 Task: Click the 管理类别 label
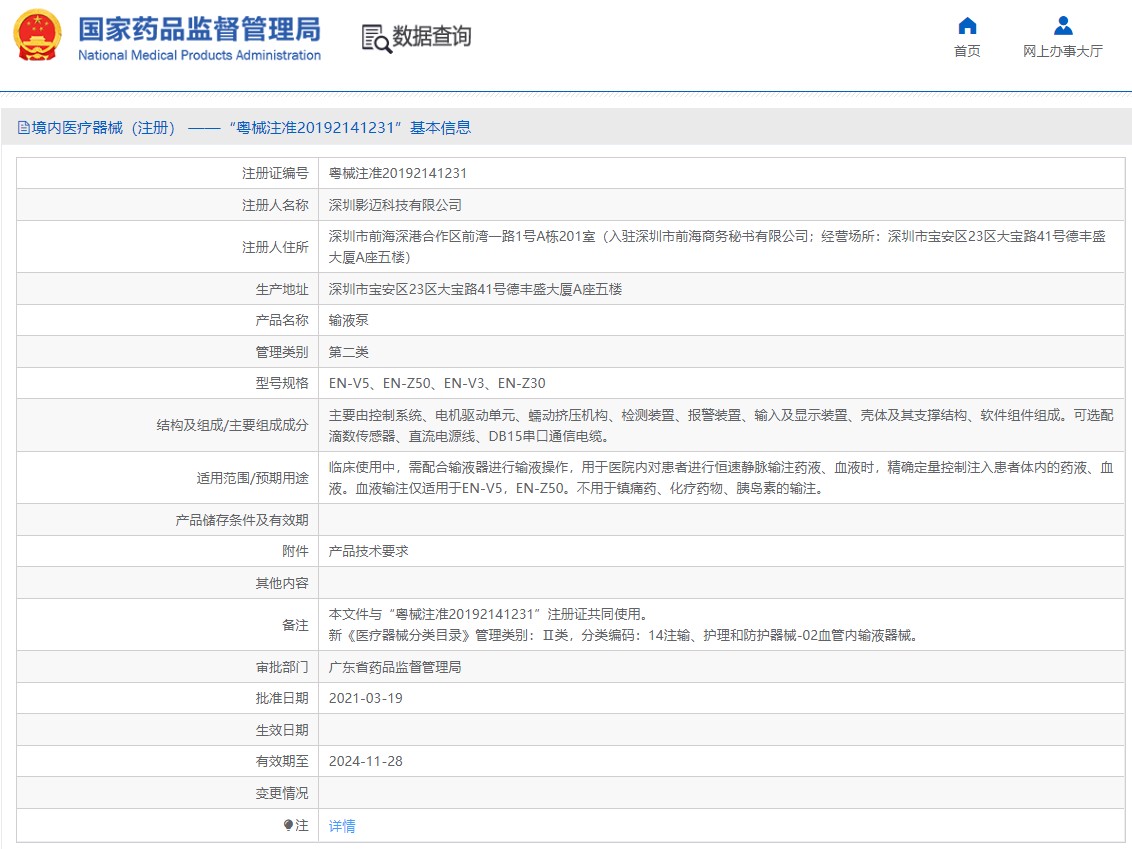click(282, 352)
